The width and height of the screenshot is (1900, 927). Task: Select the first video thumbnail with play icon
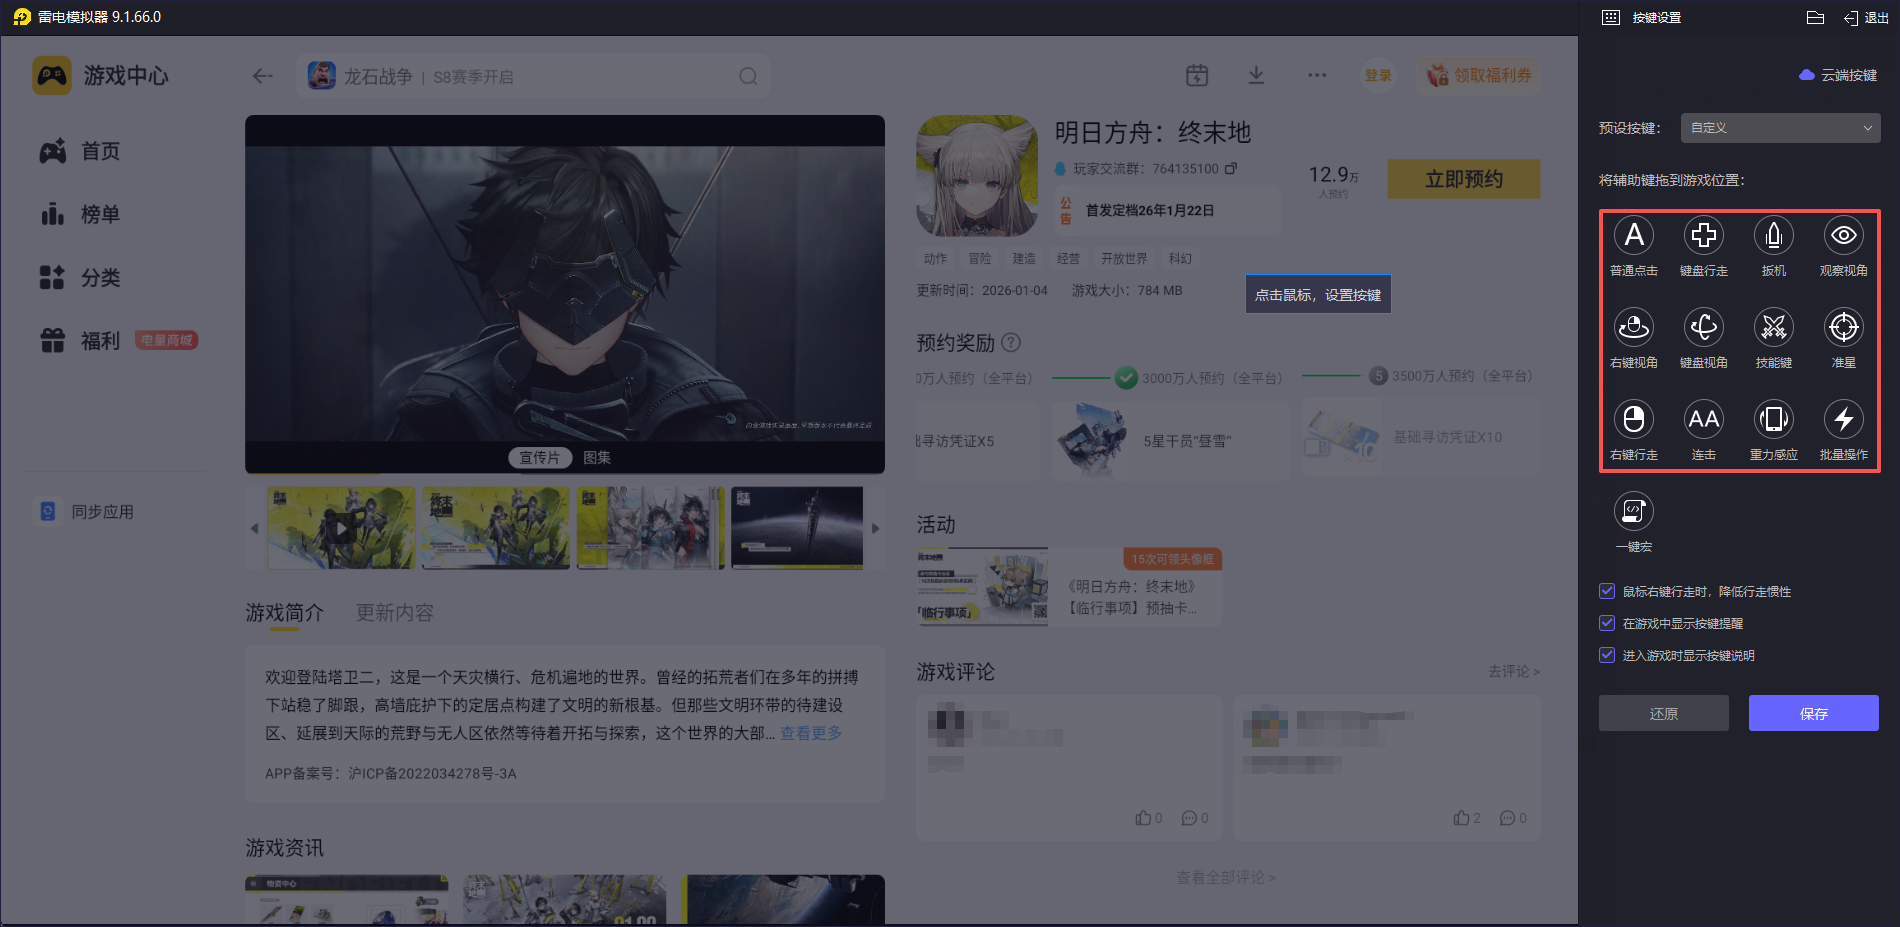pyautogui.click(x=341, y=528)
